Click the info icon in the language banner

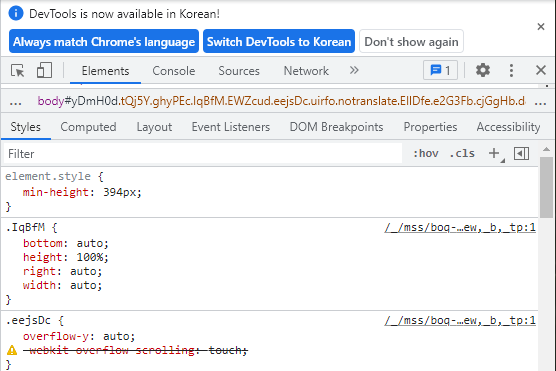[x=16, y=13]
